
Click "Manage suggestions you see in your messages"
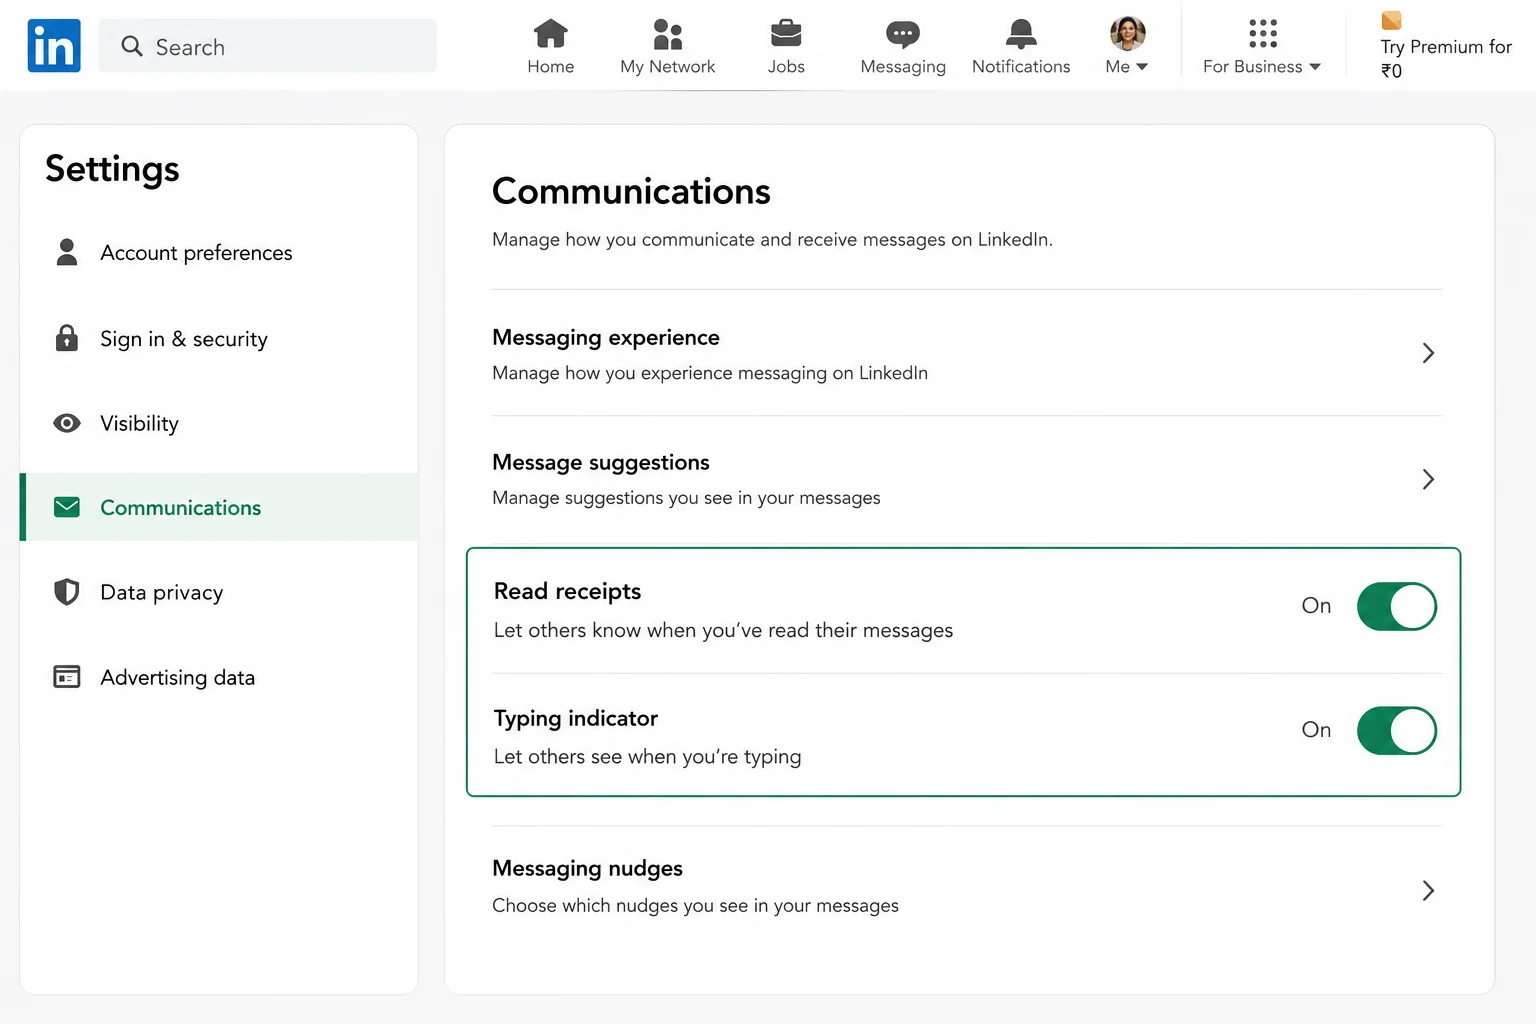pyautogui.click(x=686, y=497)
